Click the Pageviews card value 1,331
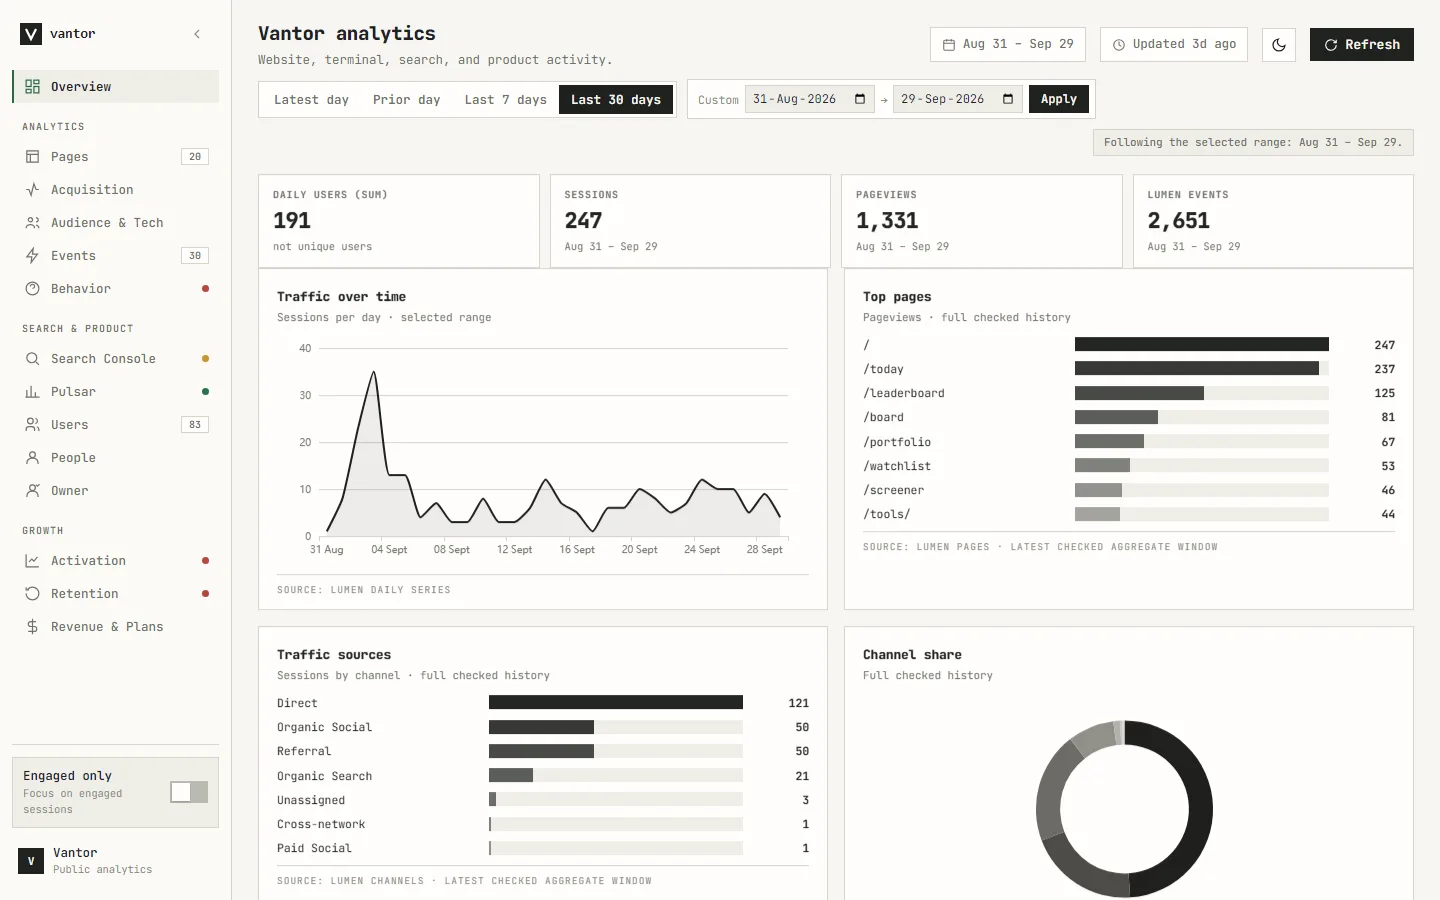 887,221
